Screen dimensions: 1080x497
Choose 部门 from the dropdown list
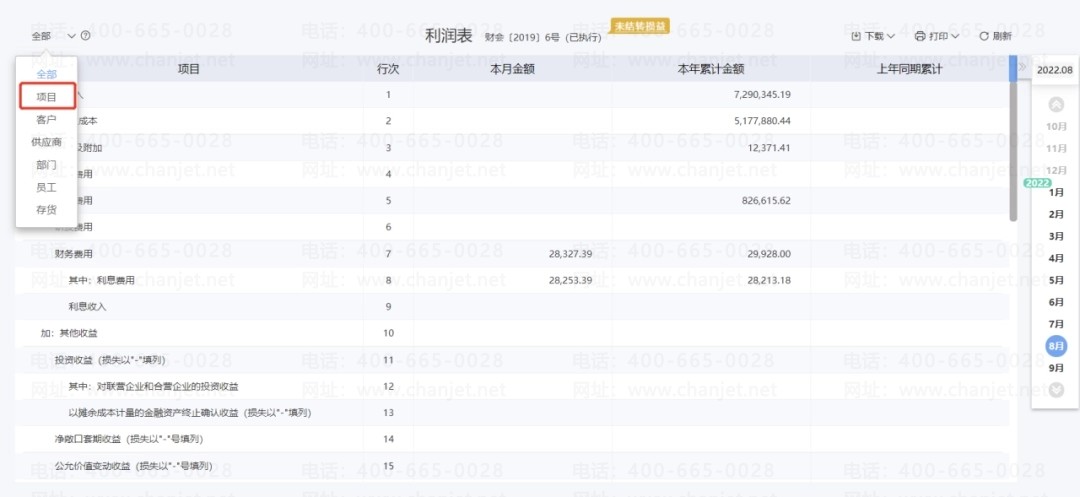(x=47, y=165)
